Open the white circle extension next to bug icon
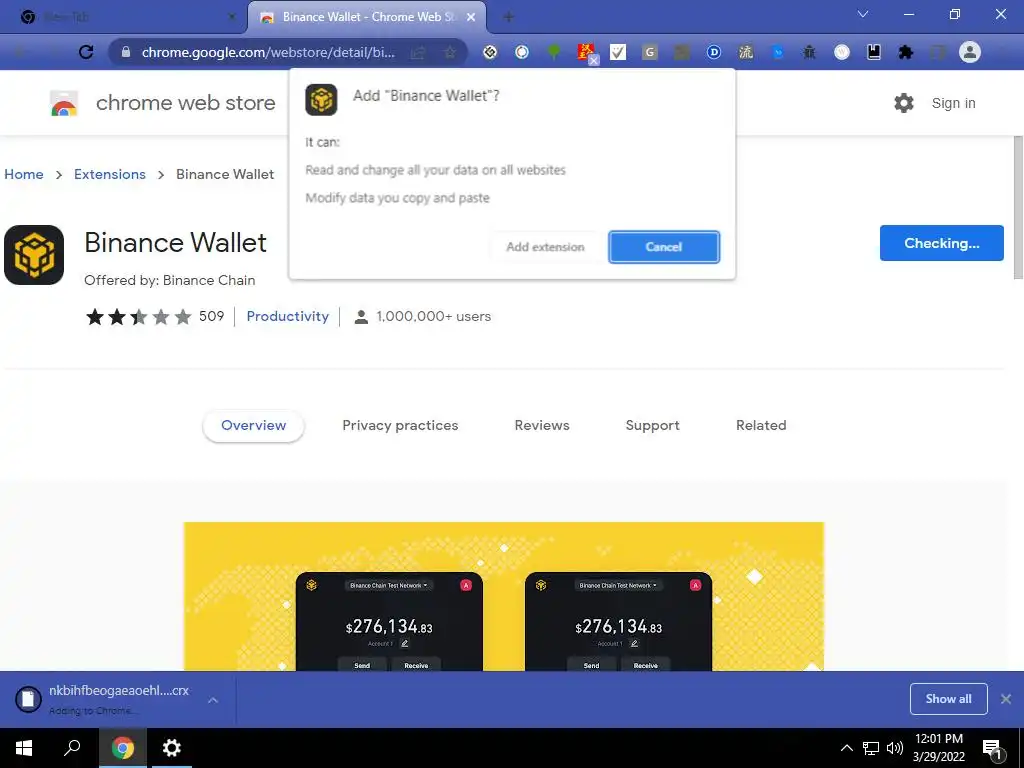1024x768 pixels. coord(842,52)
